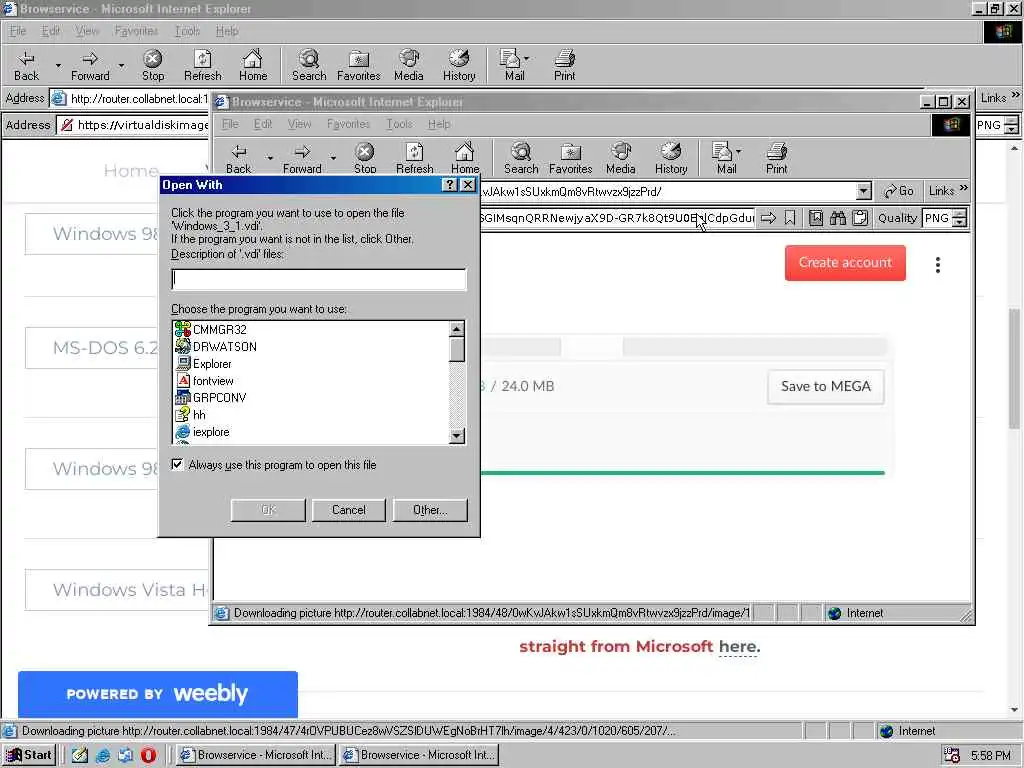Screen dimensions: 1024x768
Task: Open the Mail dropdown in front window toolbar
Action: point(739,151)
